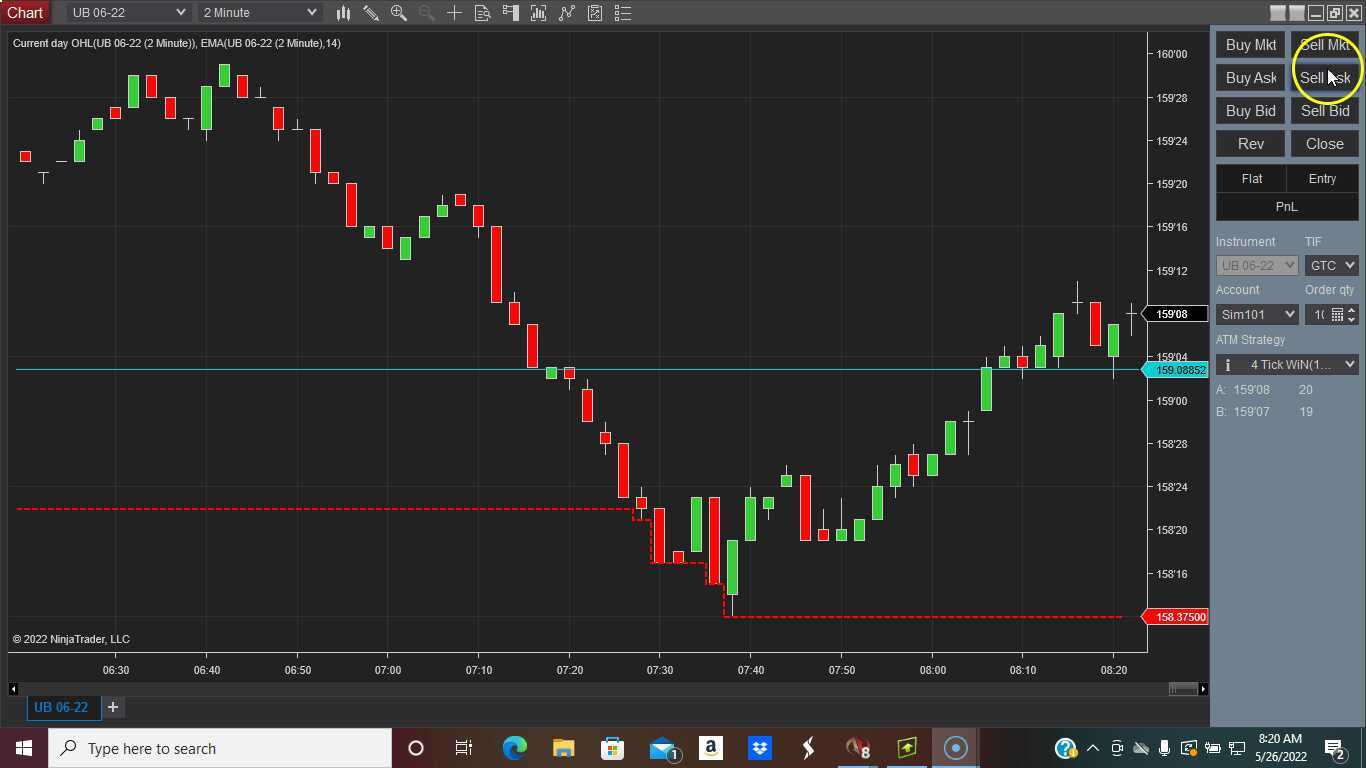
Task: Click the zoom in magnifier icon
Action: tap(398, 13)
